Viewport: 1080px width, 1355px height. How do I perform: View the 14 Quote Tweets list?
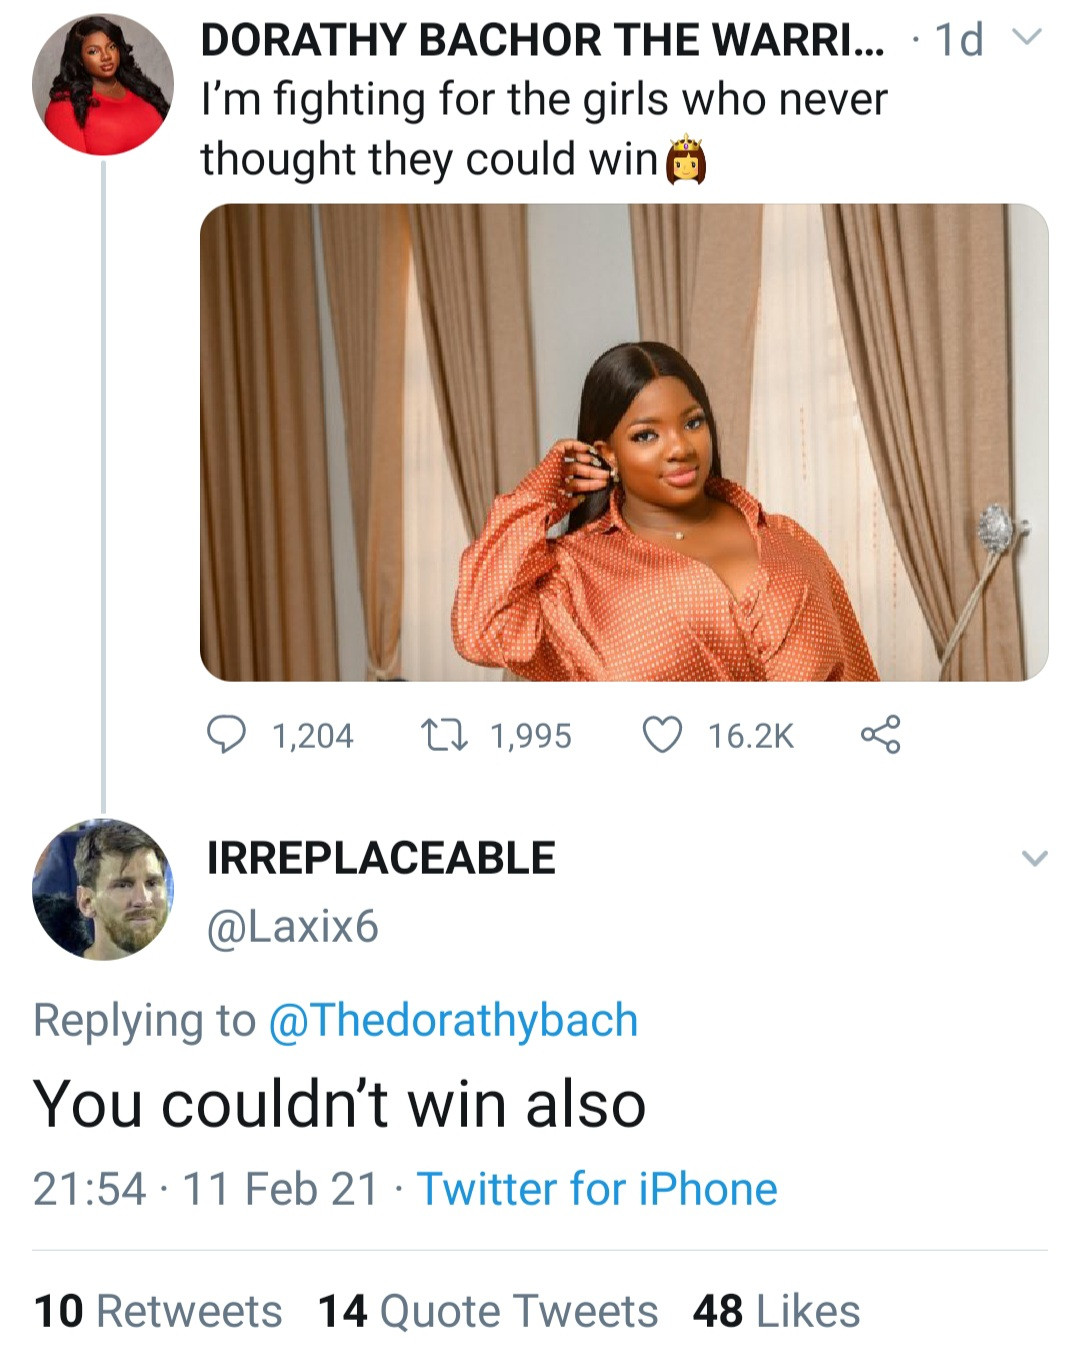click(488, 1311)
